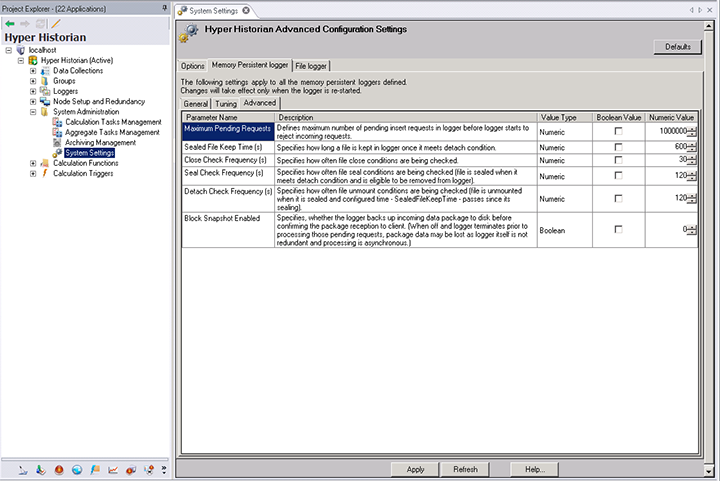Click the pencil edit icon in explorer toolbar
720x481 pixels.
[x=55, y=23]
